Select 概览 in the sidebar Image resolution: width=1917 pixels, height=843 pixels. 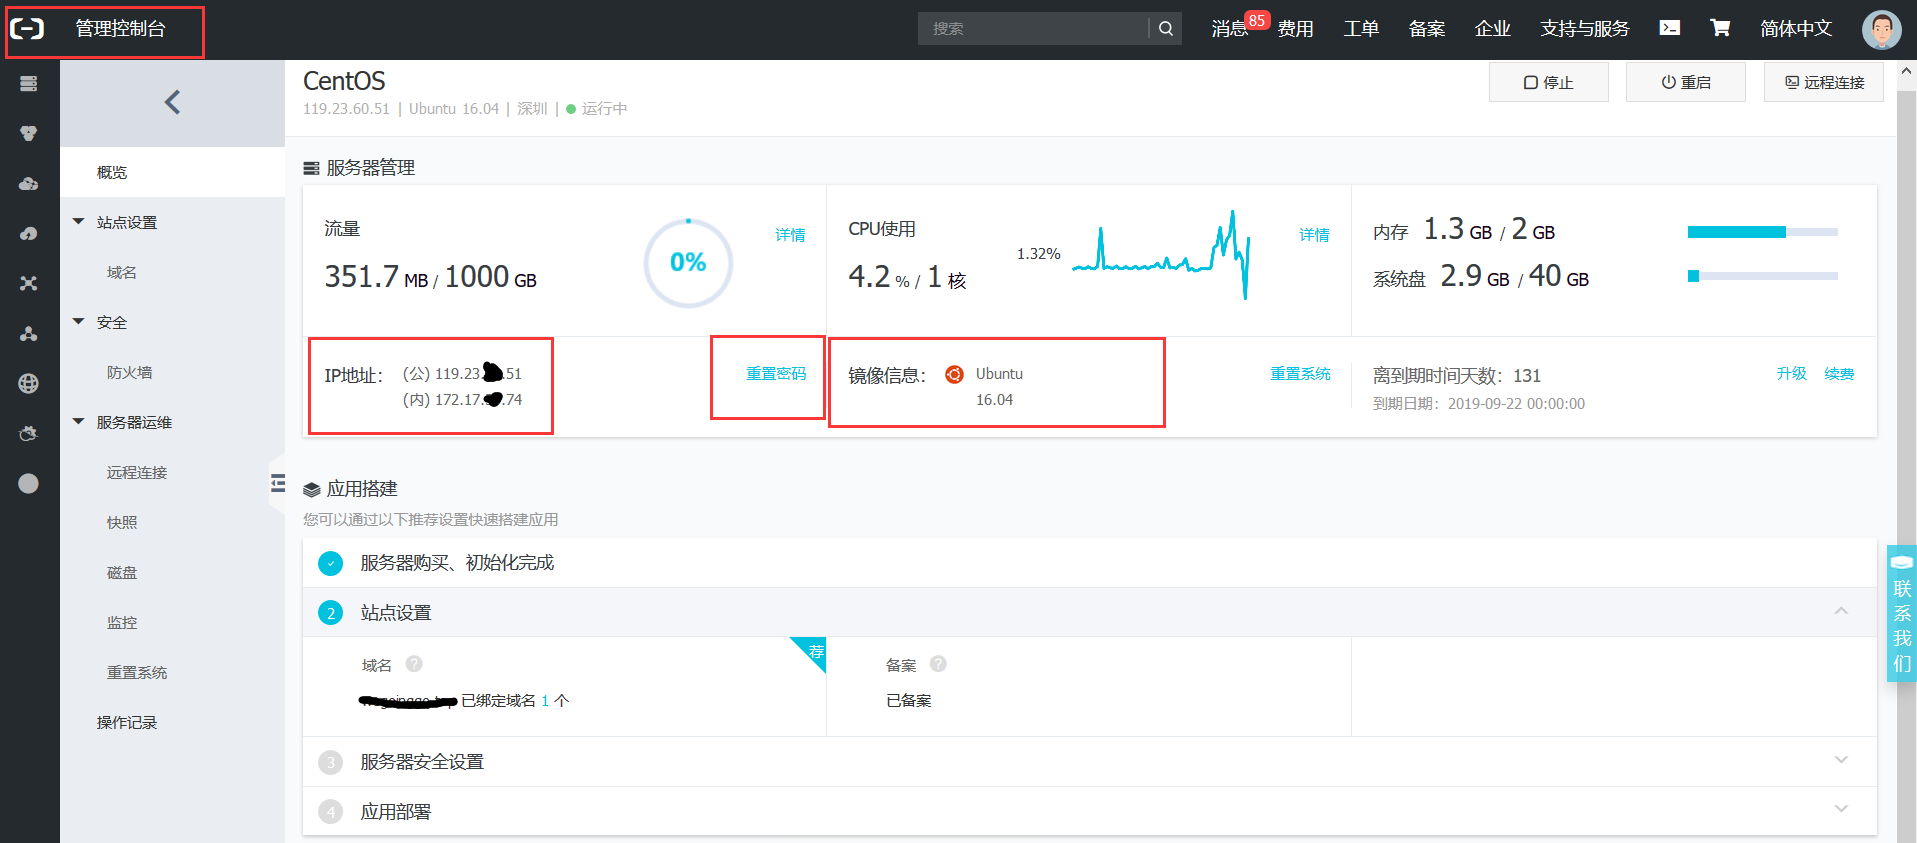[172, 172]
